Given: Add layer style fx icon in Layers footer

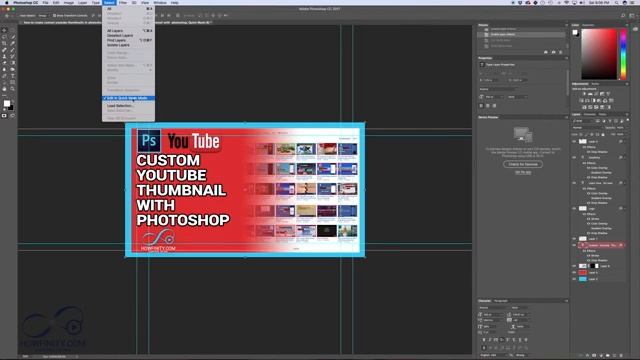Looking at the screenshot, I should pos(587,356).
